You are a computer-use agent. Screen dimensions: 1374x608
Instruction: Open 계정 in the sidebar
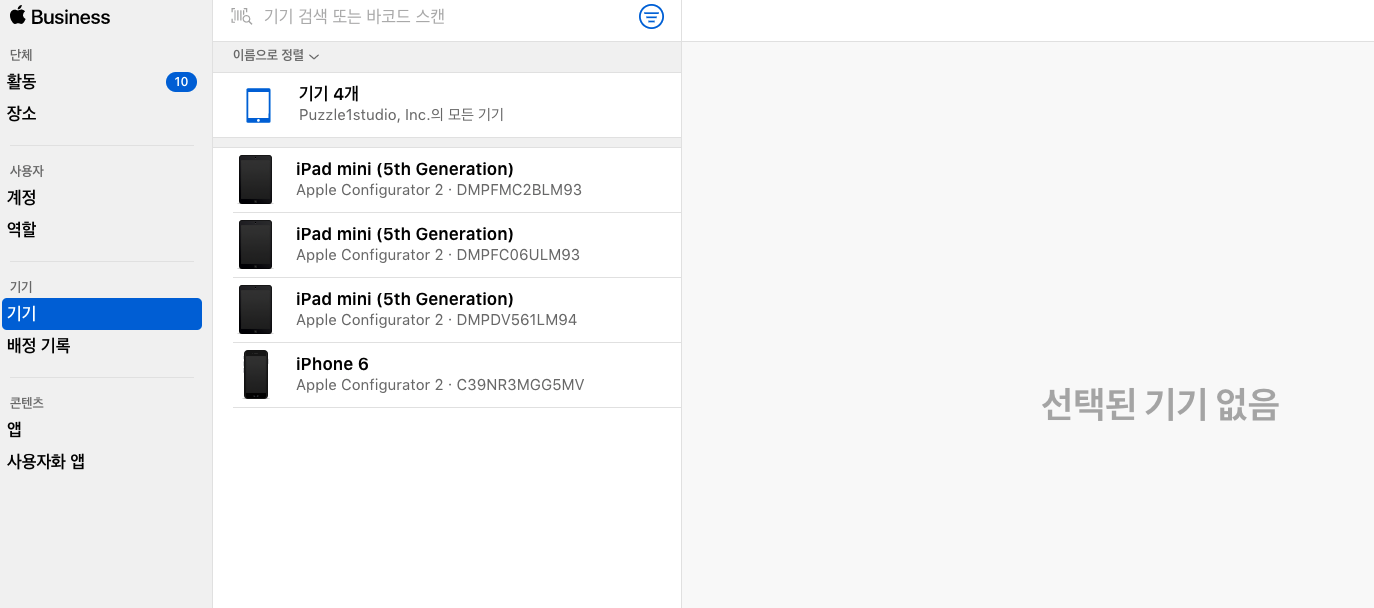coord(22,198)
